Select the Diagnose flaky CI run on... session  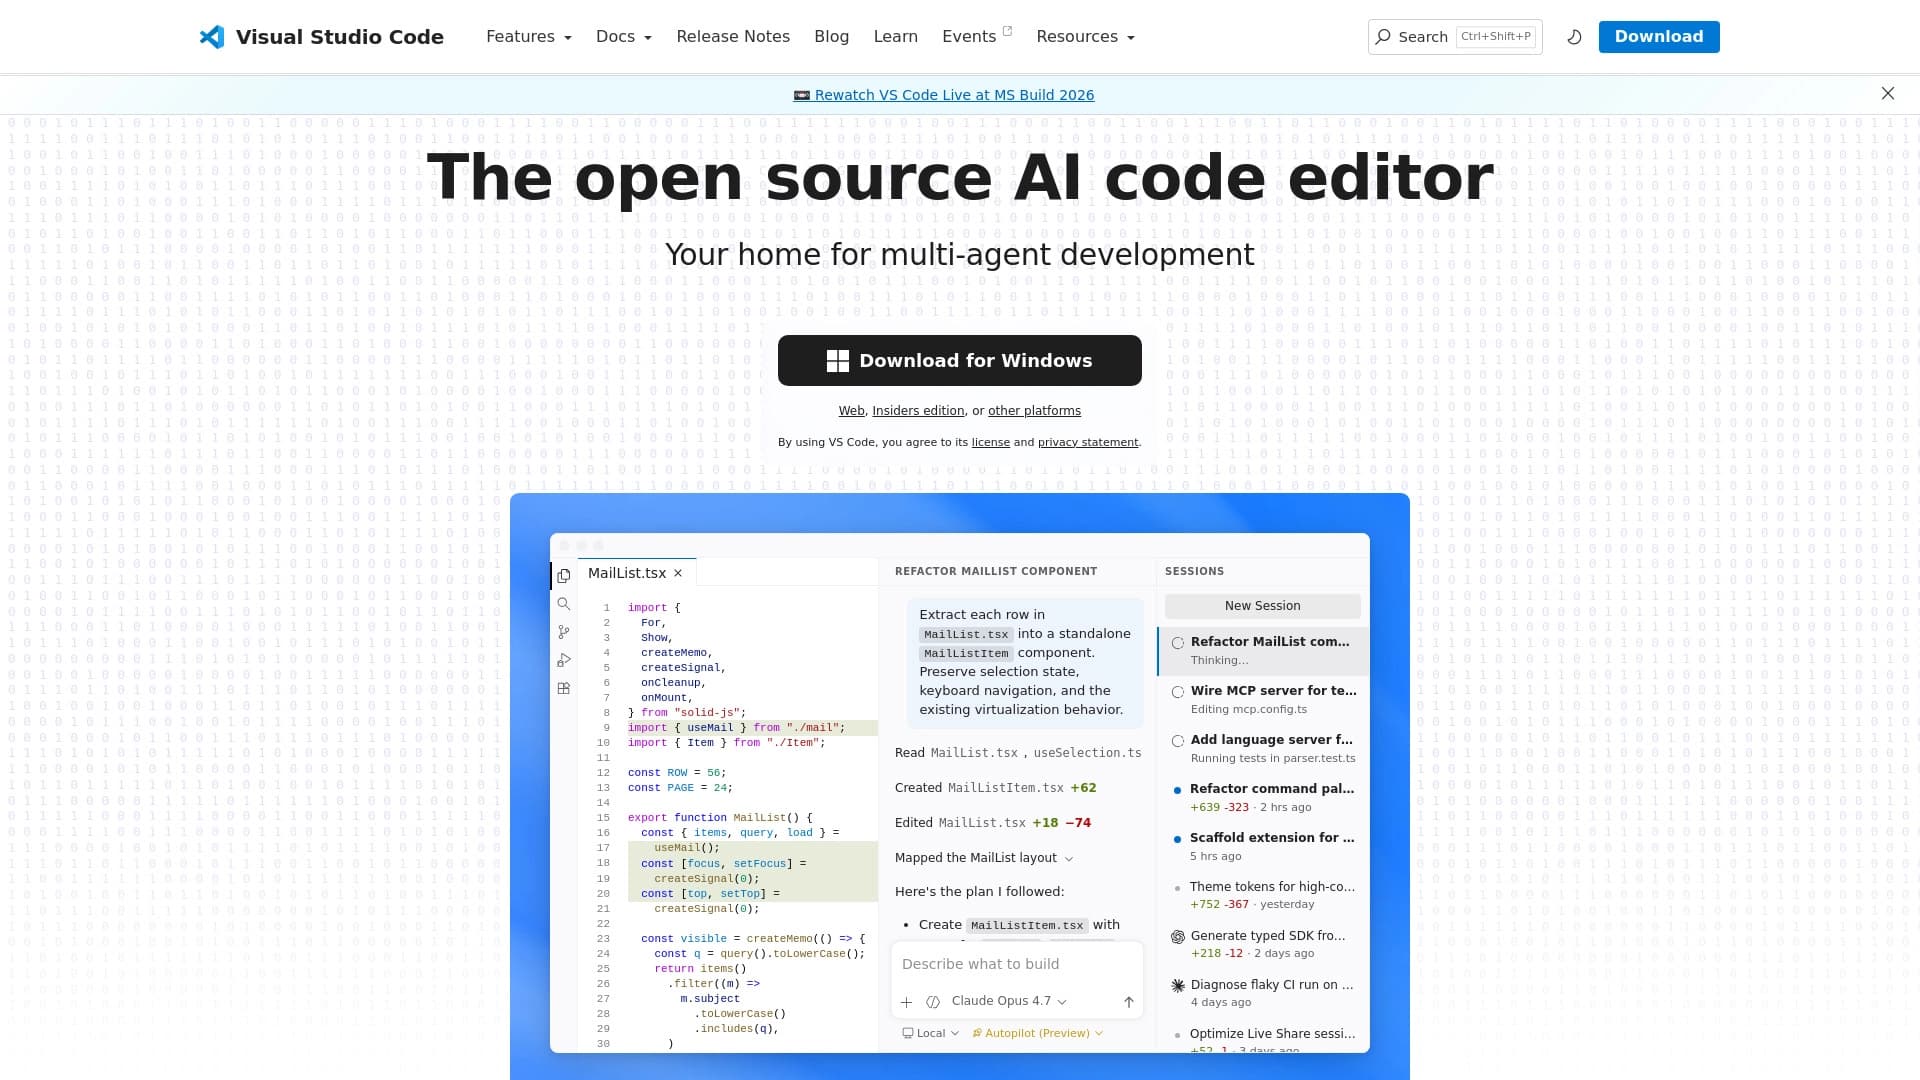(1263, 993)
